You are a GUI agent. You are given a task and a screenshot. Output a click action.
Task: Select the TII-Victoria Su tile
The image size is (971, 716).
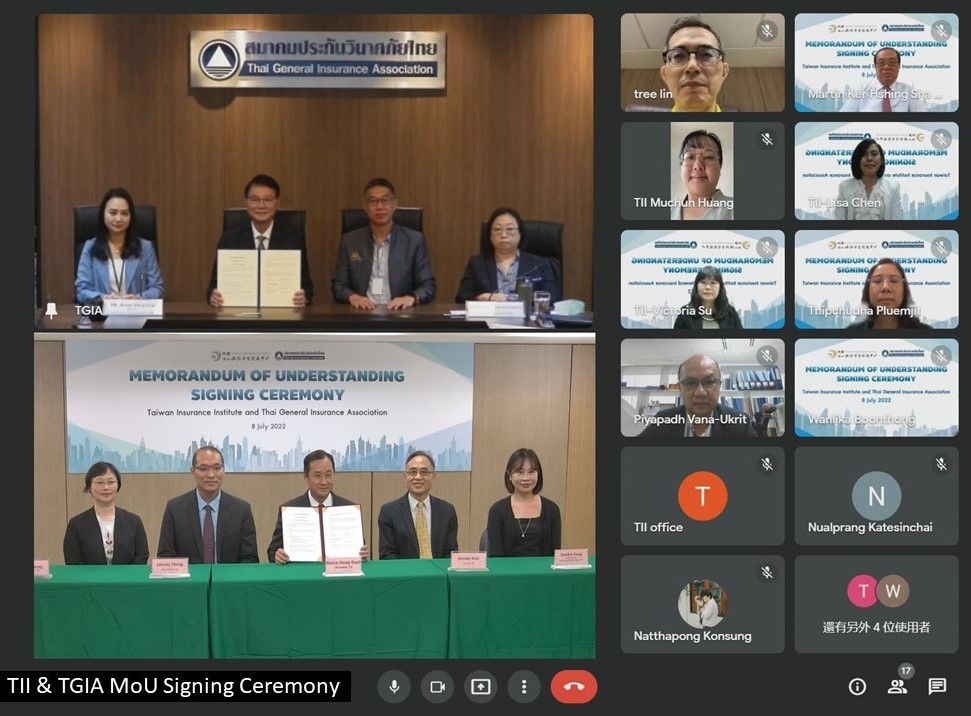pos(702,279)
